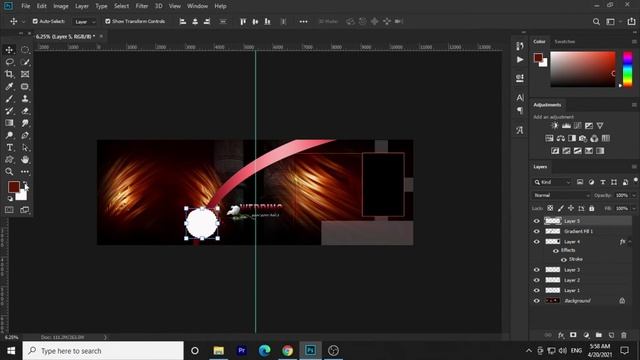Pick a shade in the color field
This screenshot has height=360, width=640.
pos(582,69)
